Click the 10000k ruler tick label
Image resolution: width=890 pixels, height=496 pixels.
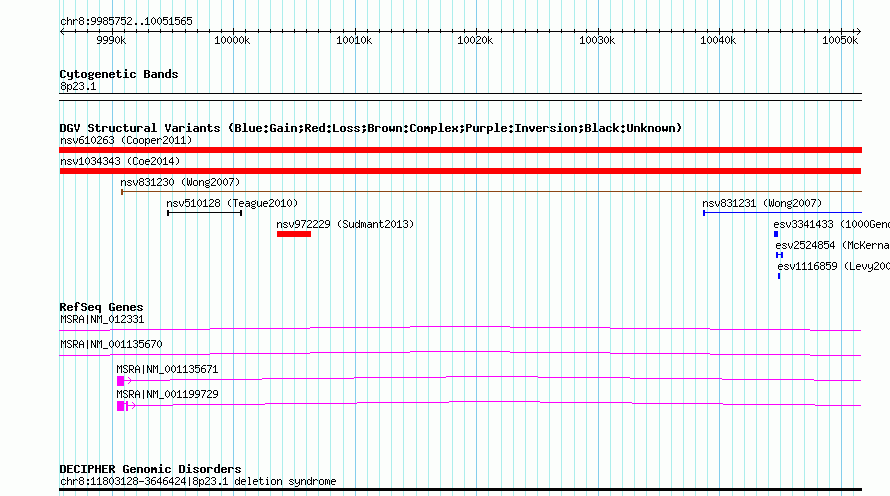tap(232, 40)
